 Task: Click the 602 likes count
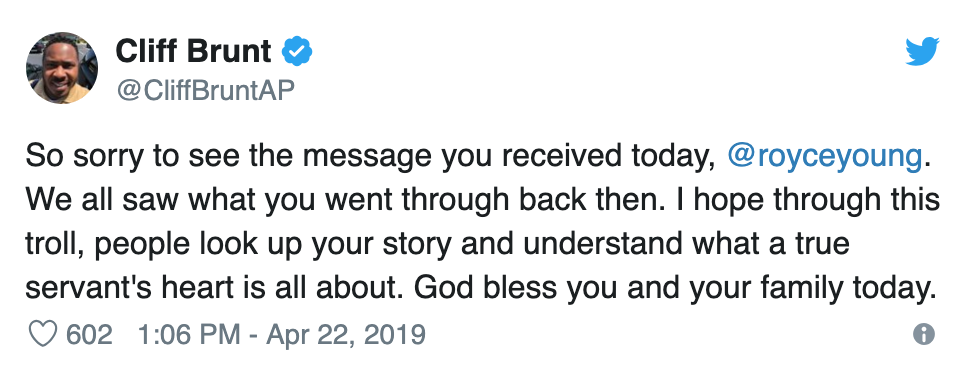89,335
